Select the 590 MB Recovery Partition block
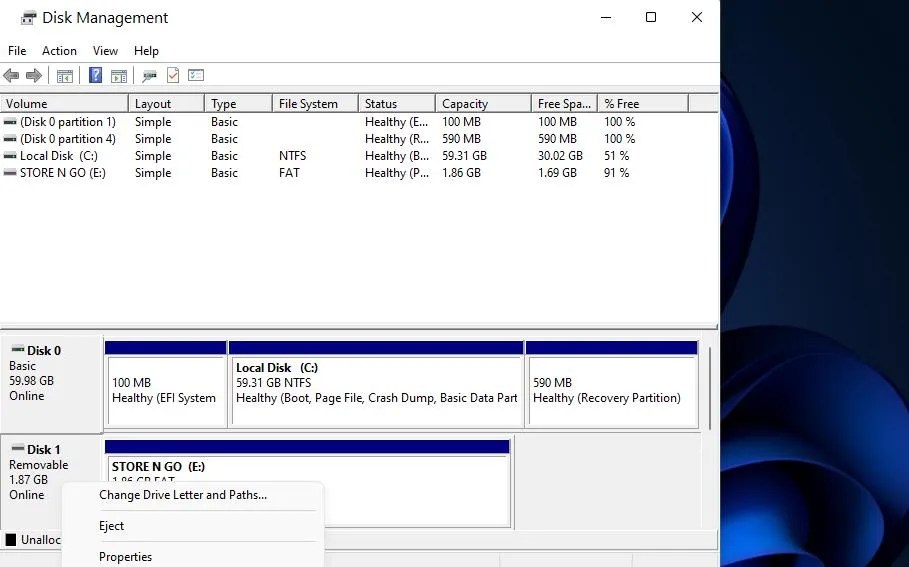The height and width of the screenshot is (567, 909). click(612, 384)
